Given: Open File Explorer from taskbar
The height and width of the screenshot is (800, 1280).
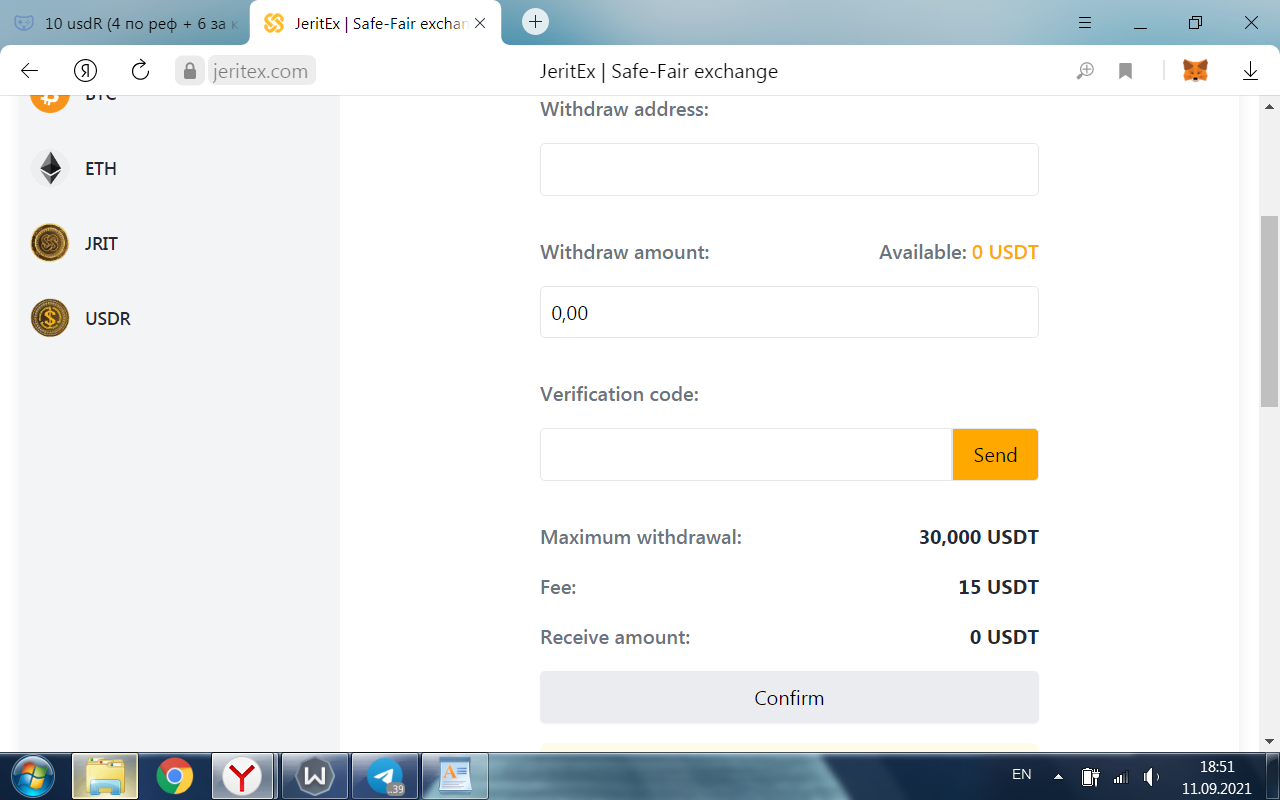Looking at the screenshot, I should click(105, 775).
